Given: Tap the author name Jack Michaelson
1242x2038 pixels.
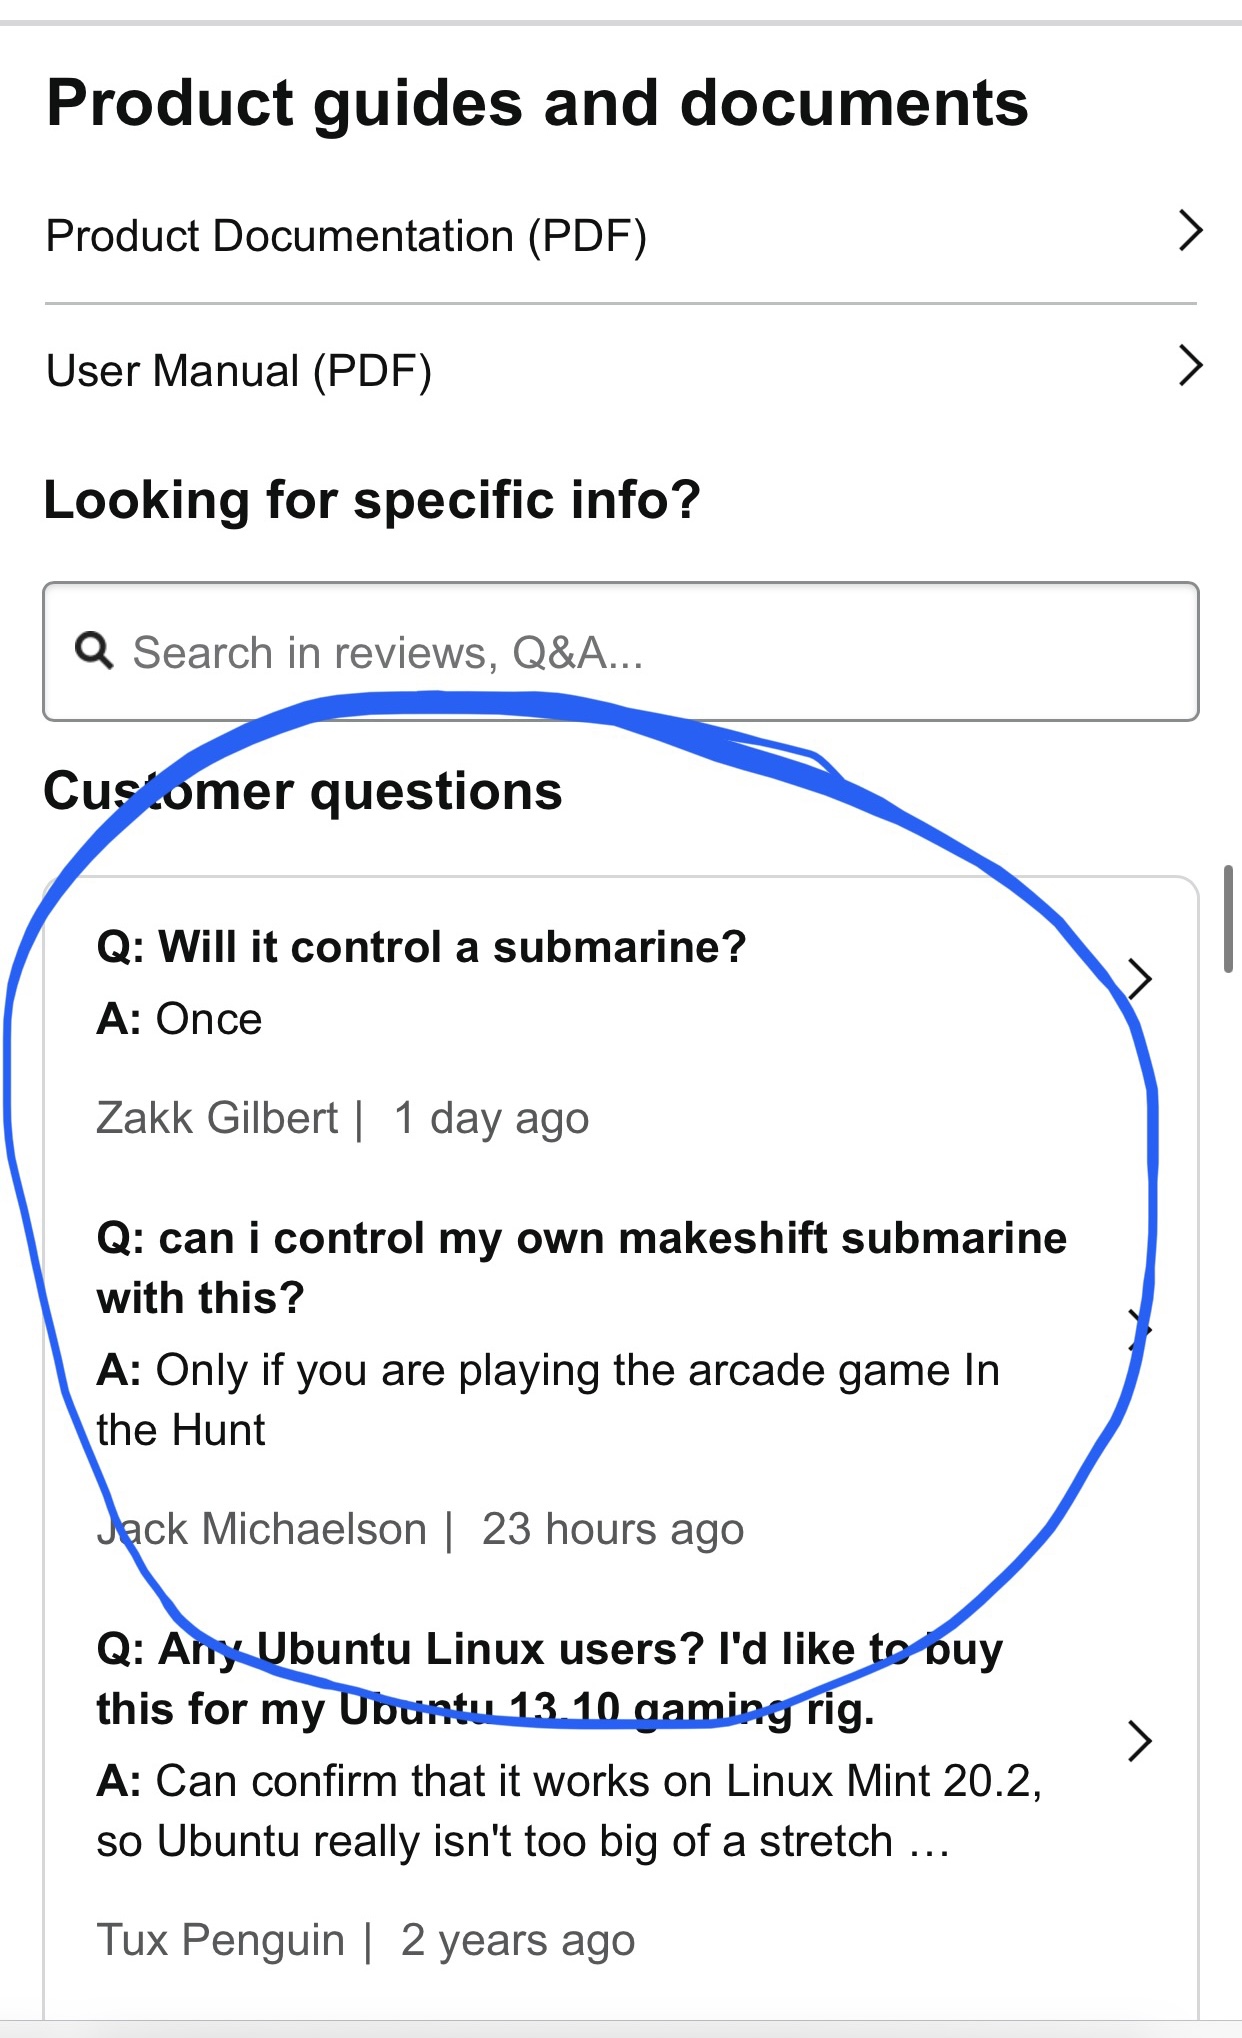Looking at the screenshot, I should point(262,1529).
